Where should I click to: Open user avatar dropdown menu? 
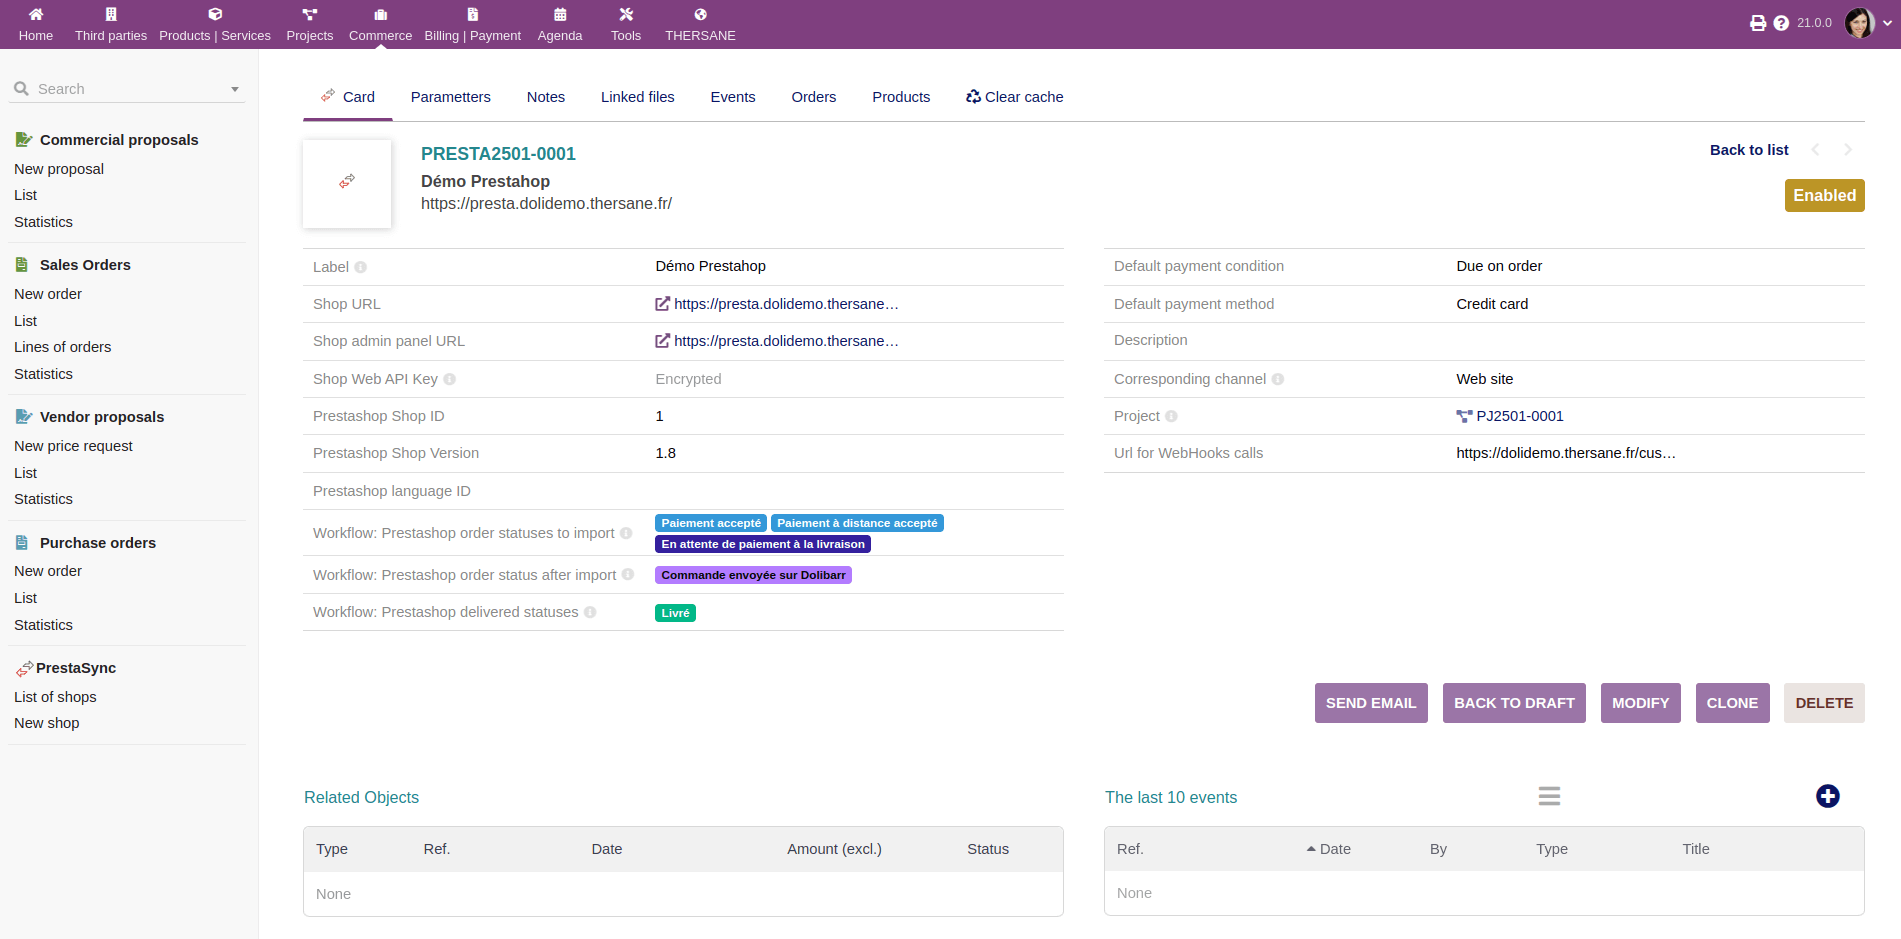click(x=1867, y=23)
